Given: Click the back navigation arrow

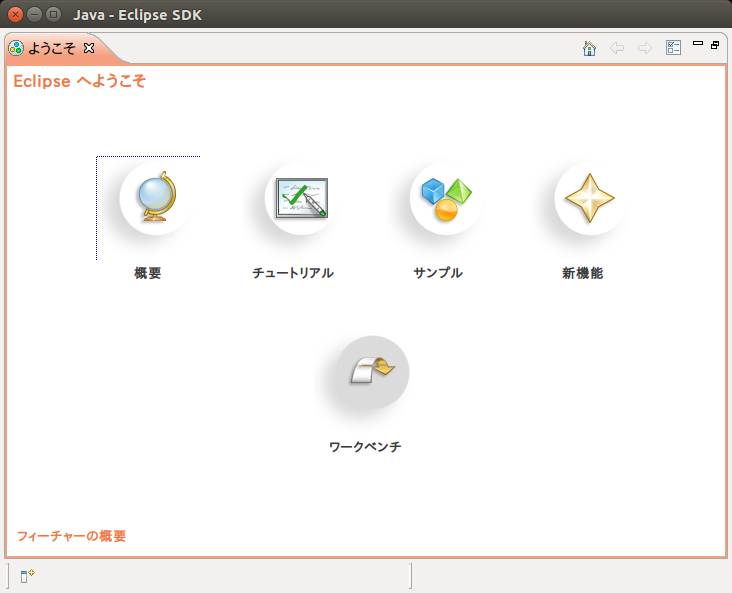Looking at the screenshot, I should coord(617,48).
